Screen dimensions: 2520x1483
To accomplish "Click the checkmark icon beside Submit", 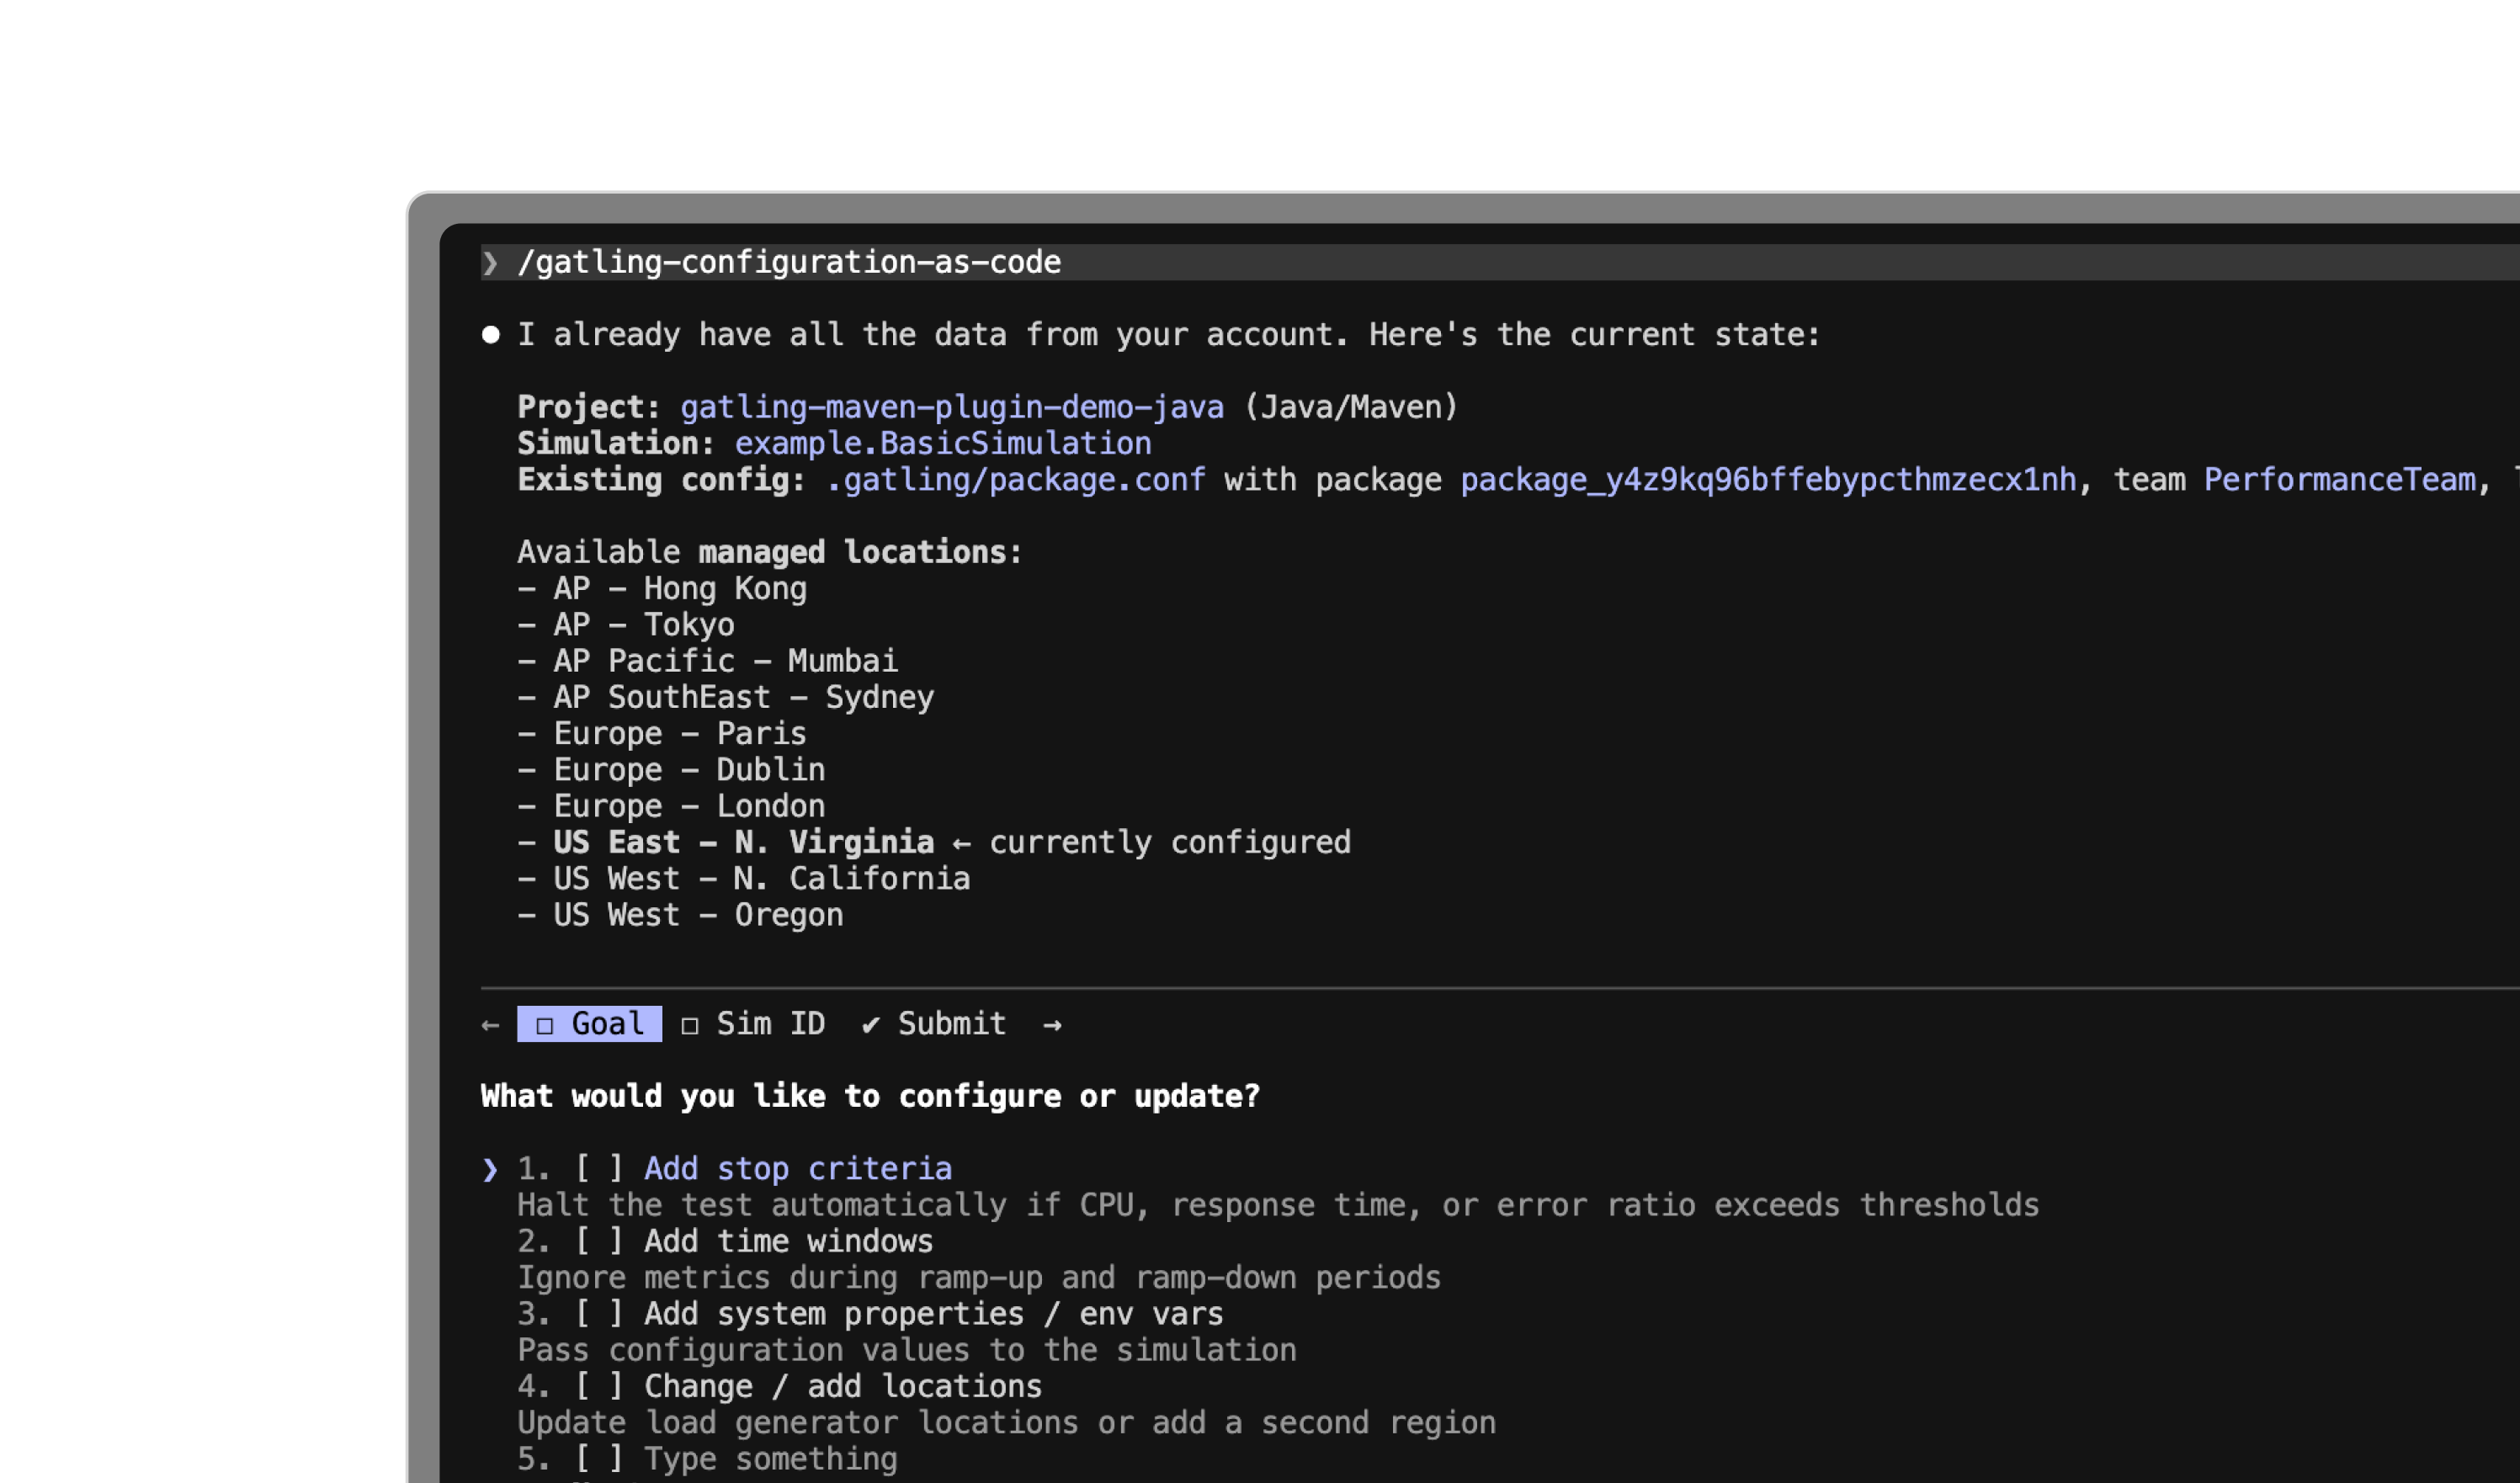I will [870, 1025].
